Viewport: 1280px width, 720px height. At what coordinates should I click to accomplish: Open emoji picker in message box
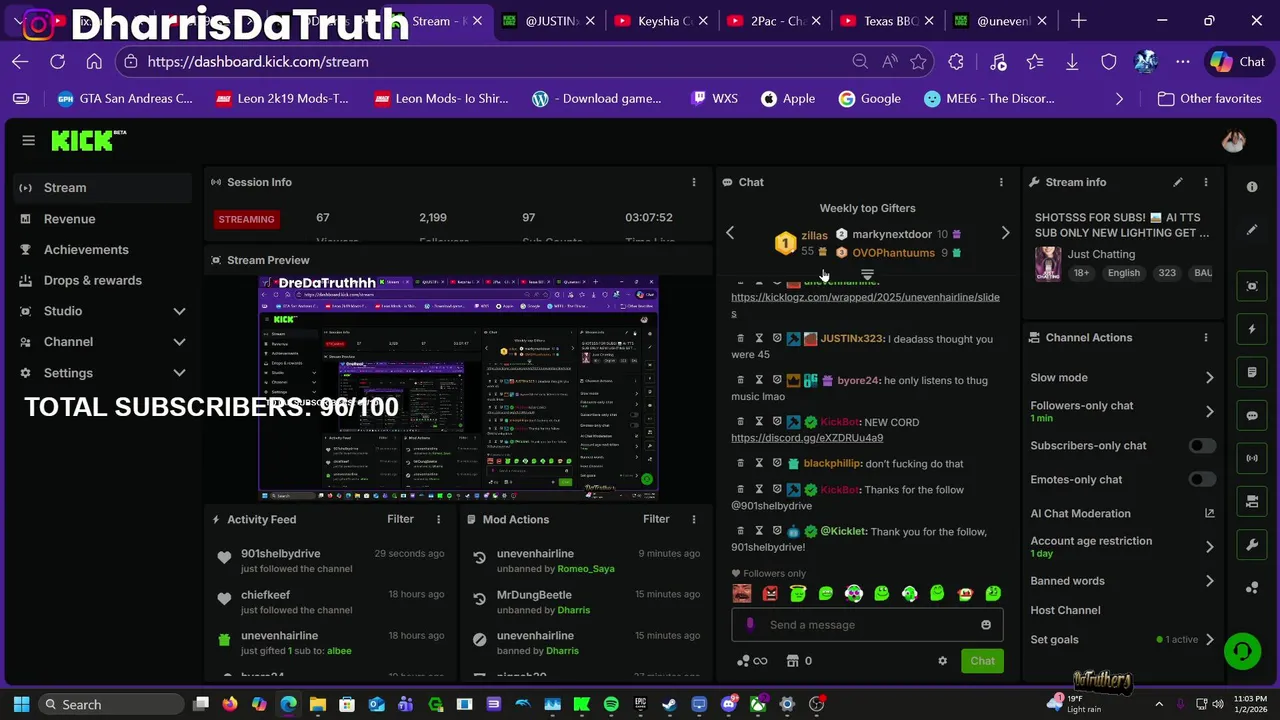point(986,625)
